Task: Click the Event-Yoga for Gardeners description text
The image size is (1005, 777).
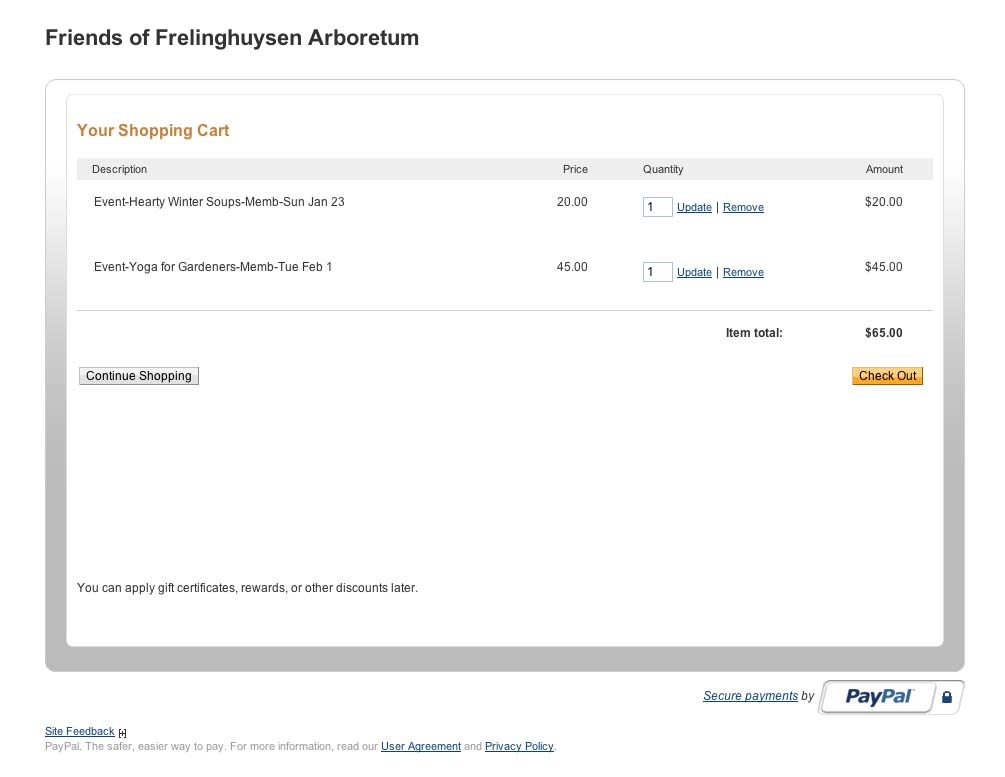Action: click(x=213, y=267)
